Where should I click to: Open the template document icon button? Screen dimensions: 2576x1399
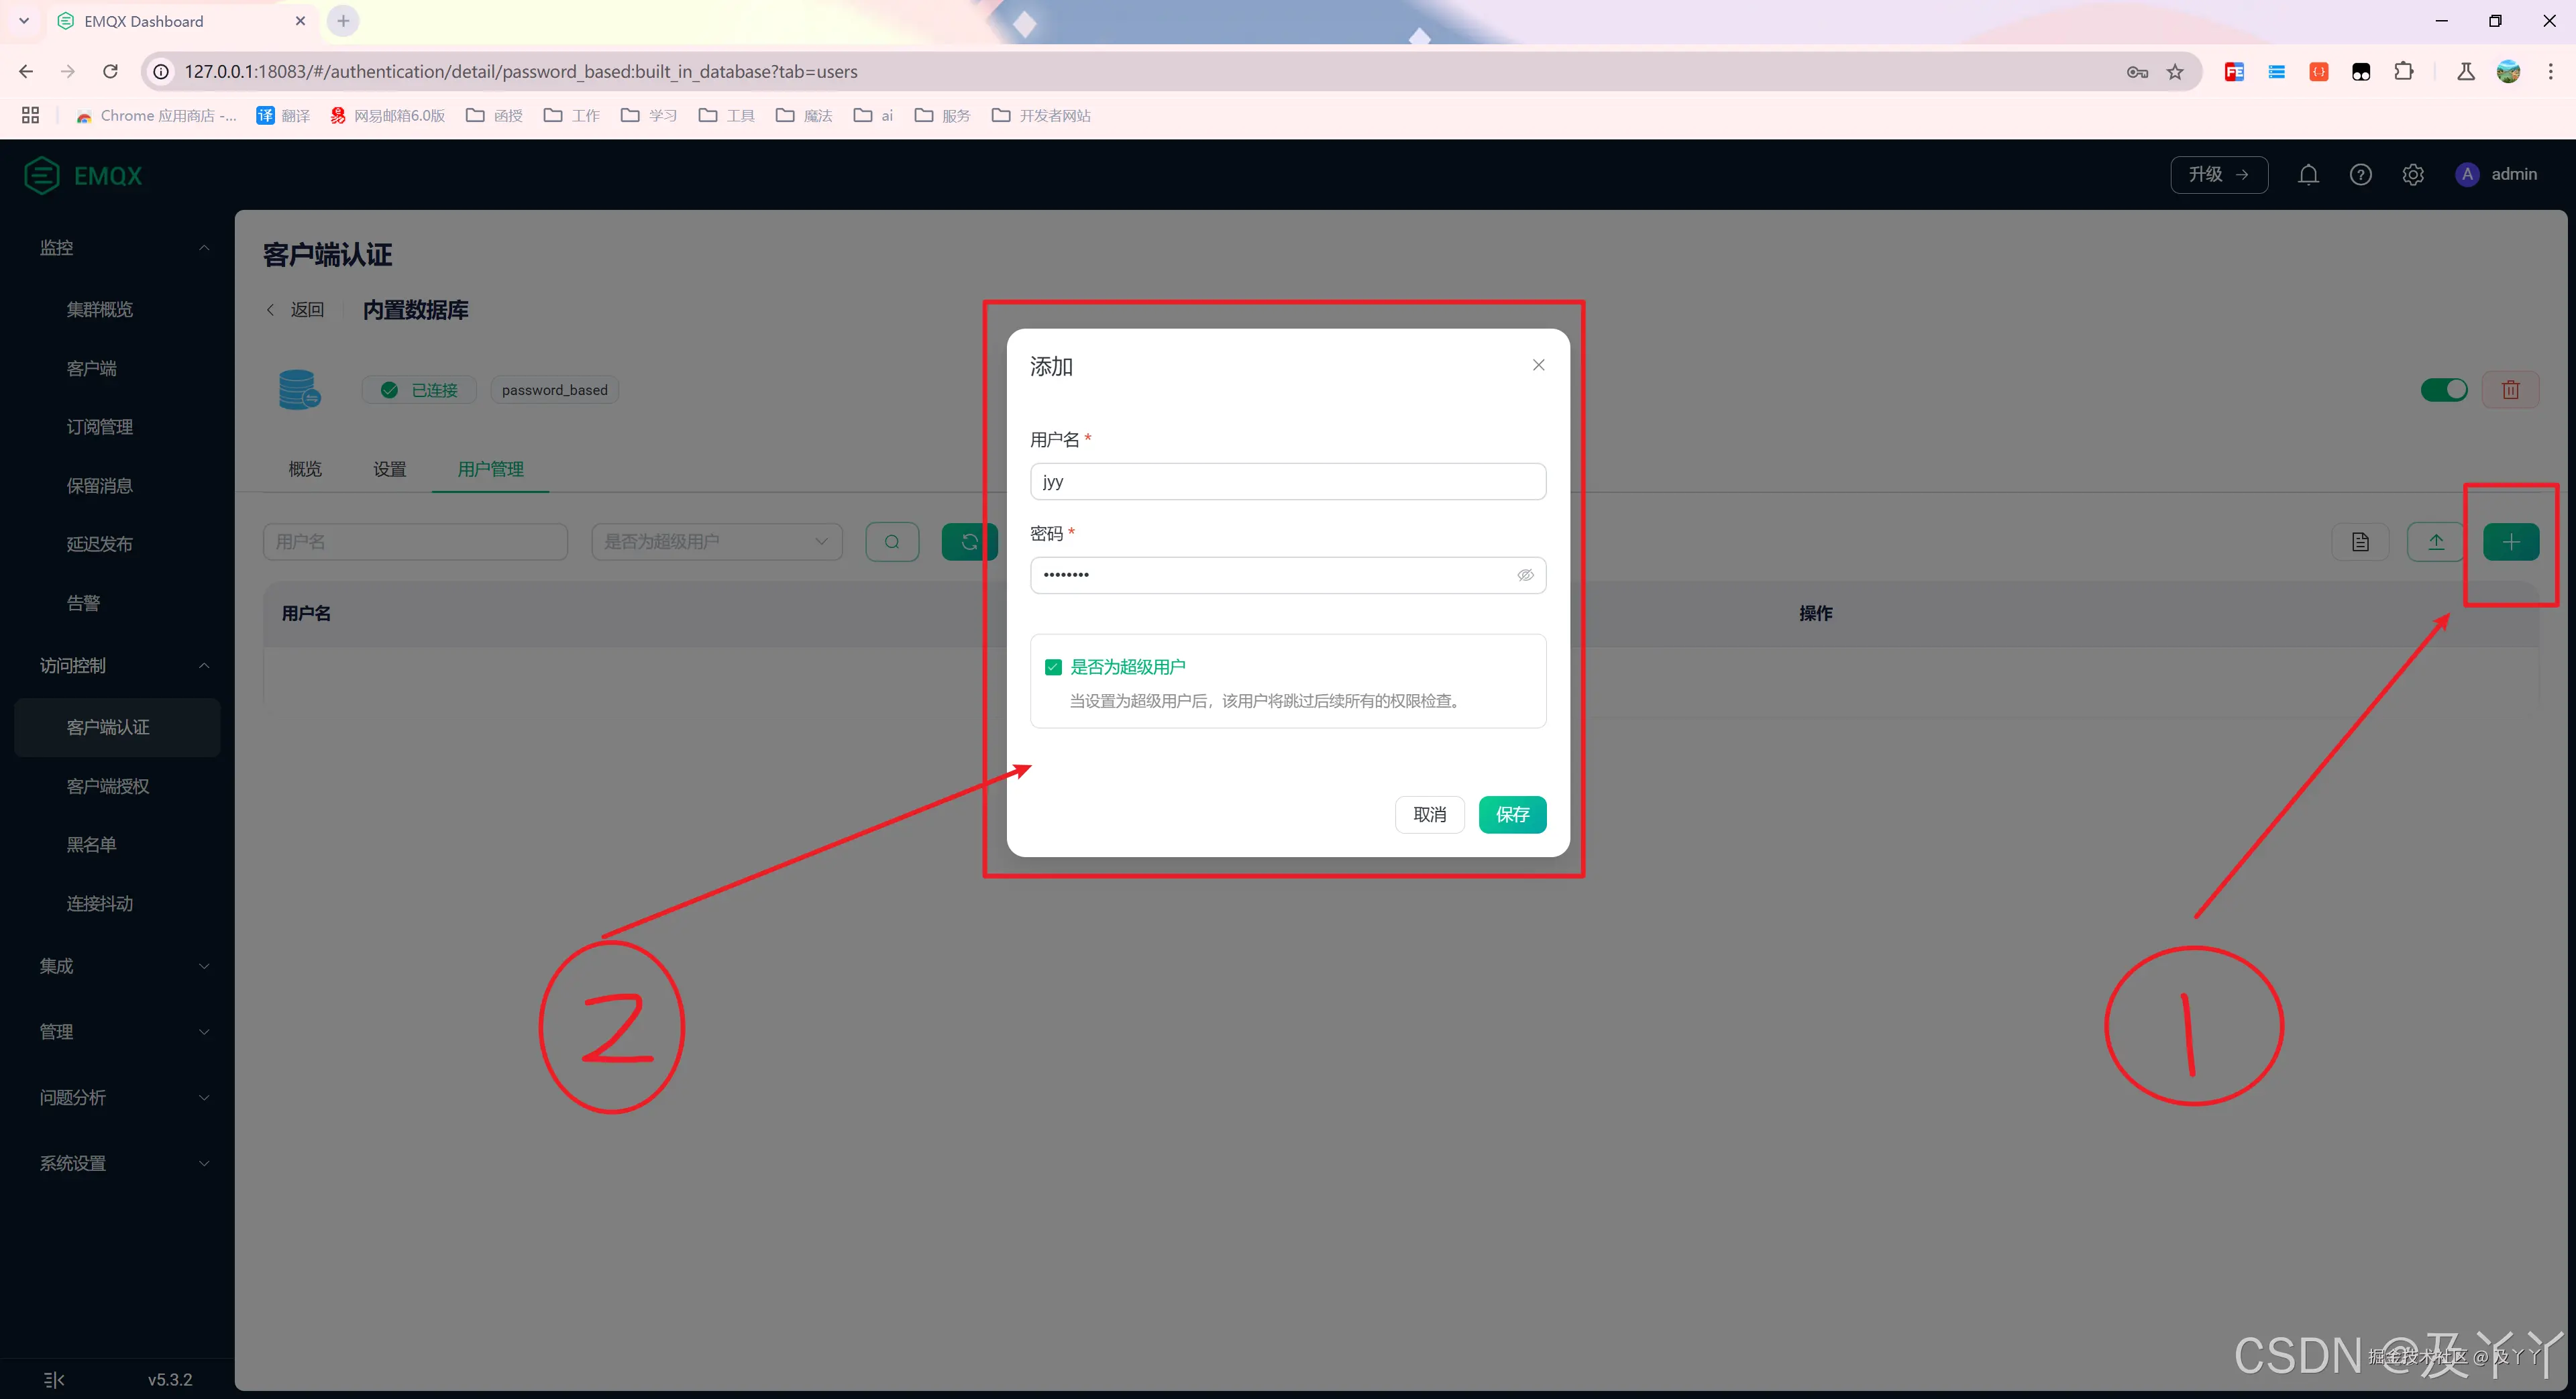click(2360, 542)
